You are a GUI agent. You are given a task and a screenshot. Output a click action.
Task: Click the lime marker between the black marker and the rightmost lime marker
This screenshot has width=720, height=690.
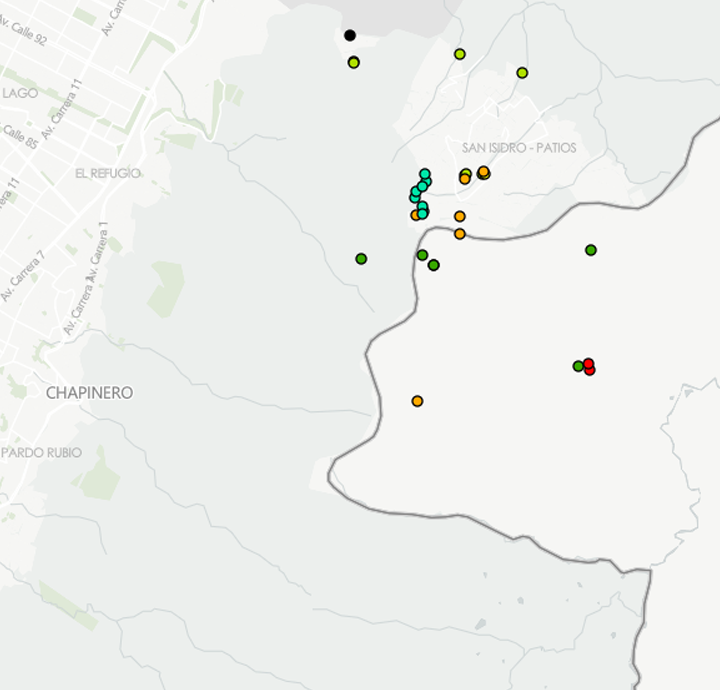click(x=460, y=54)
